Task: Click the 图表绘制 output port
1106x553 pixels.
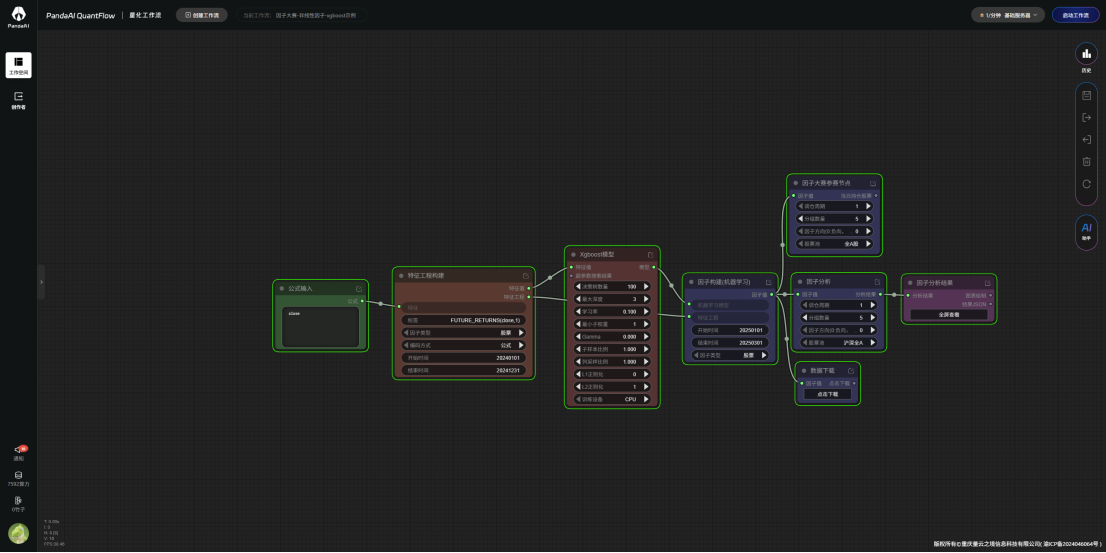Action: point(990,296)
